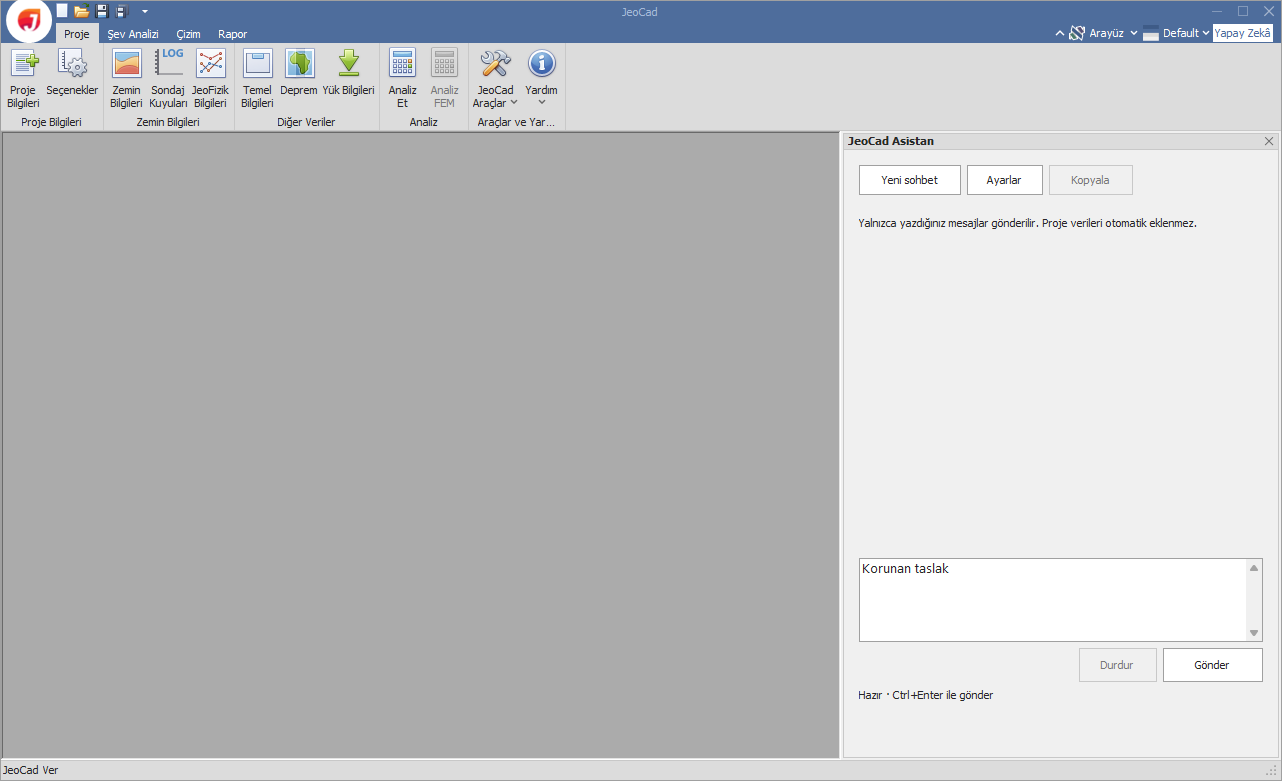Open the Arayüz interface dropdown
The image size is (1282, 781).
pos(1103,33)
